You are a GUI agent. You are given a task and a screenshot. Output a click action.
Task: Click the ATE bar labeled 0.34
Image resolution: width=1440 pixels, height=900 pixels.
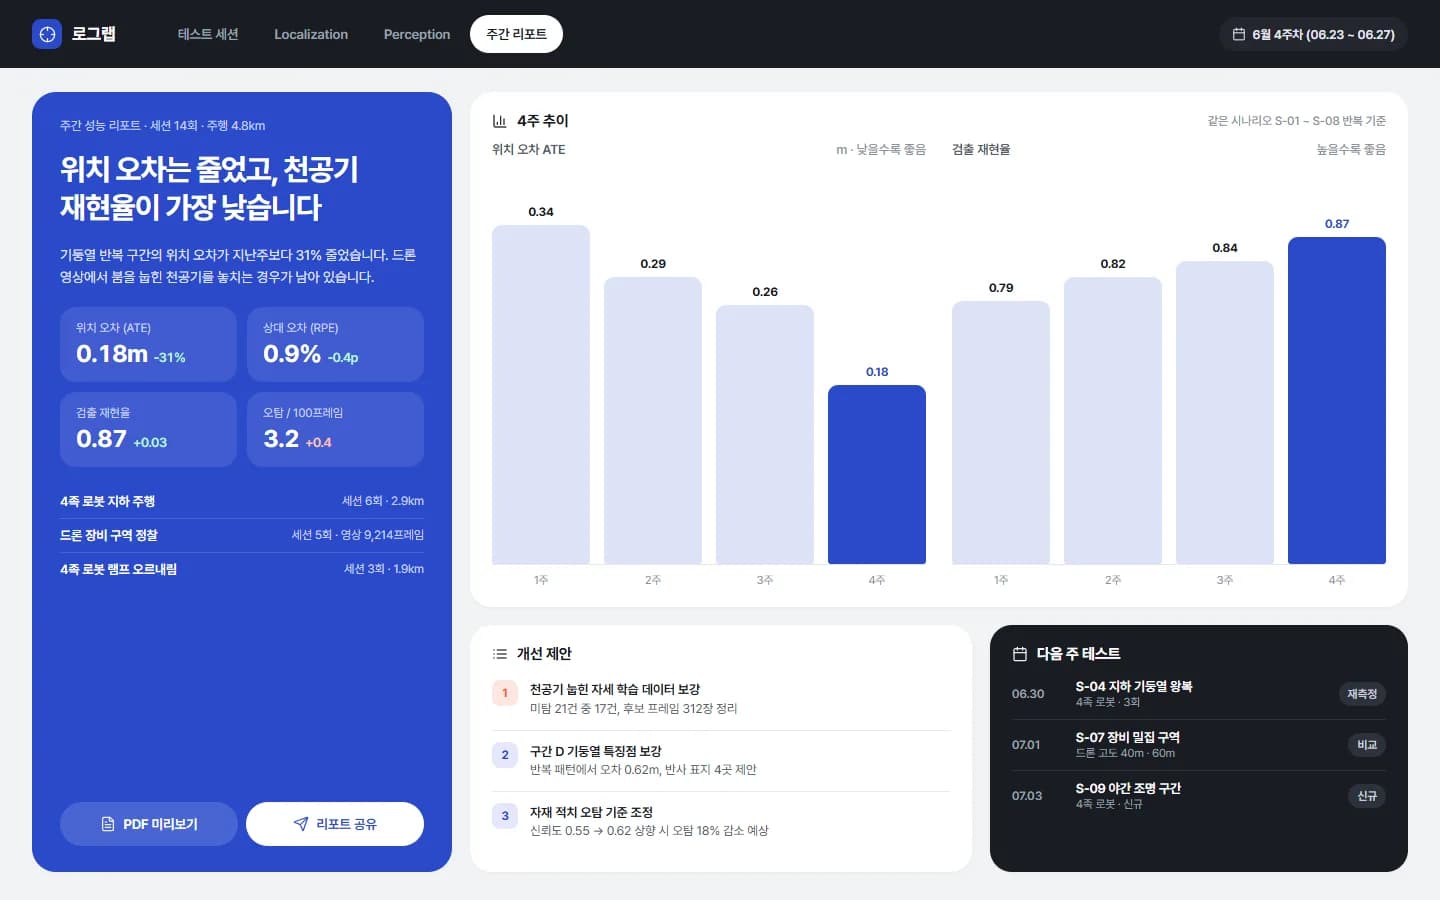click(x=541, y=395)
